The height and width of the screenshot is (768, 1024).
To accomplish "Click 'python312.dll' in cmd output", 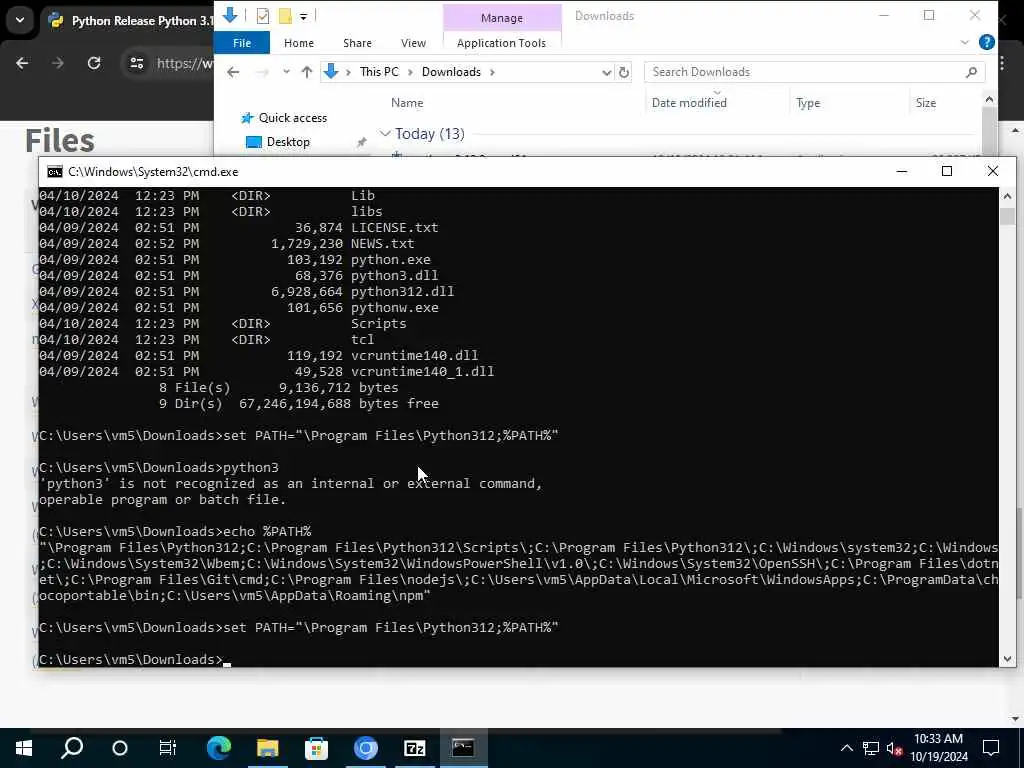I will tap(402, 291).
